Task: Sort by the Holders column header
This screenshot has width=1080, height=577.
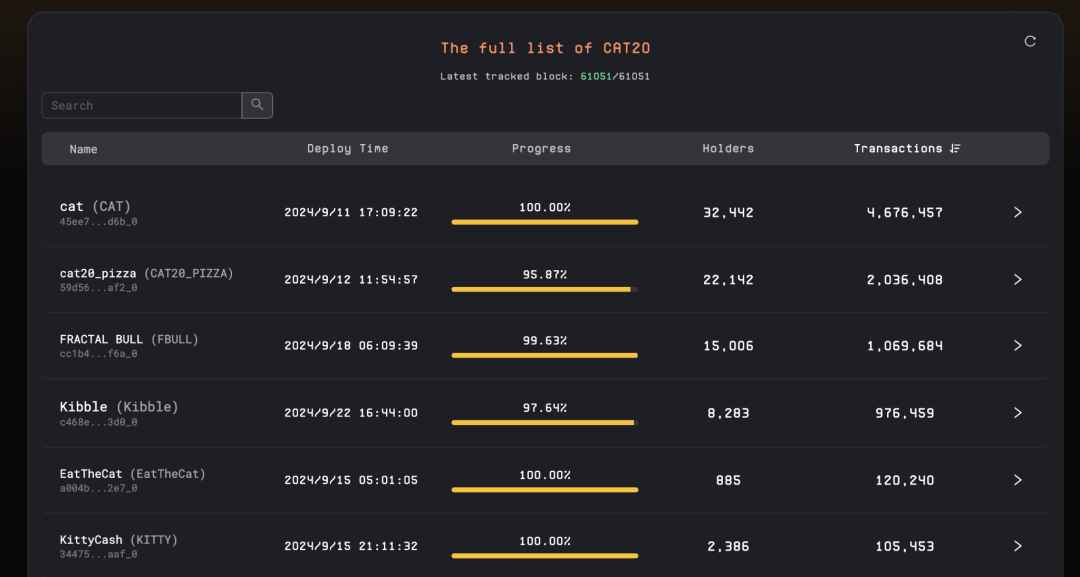Action: point(728,149)
